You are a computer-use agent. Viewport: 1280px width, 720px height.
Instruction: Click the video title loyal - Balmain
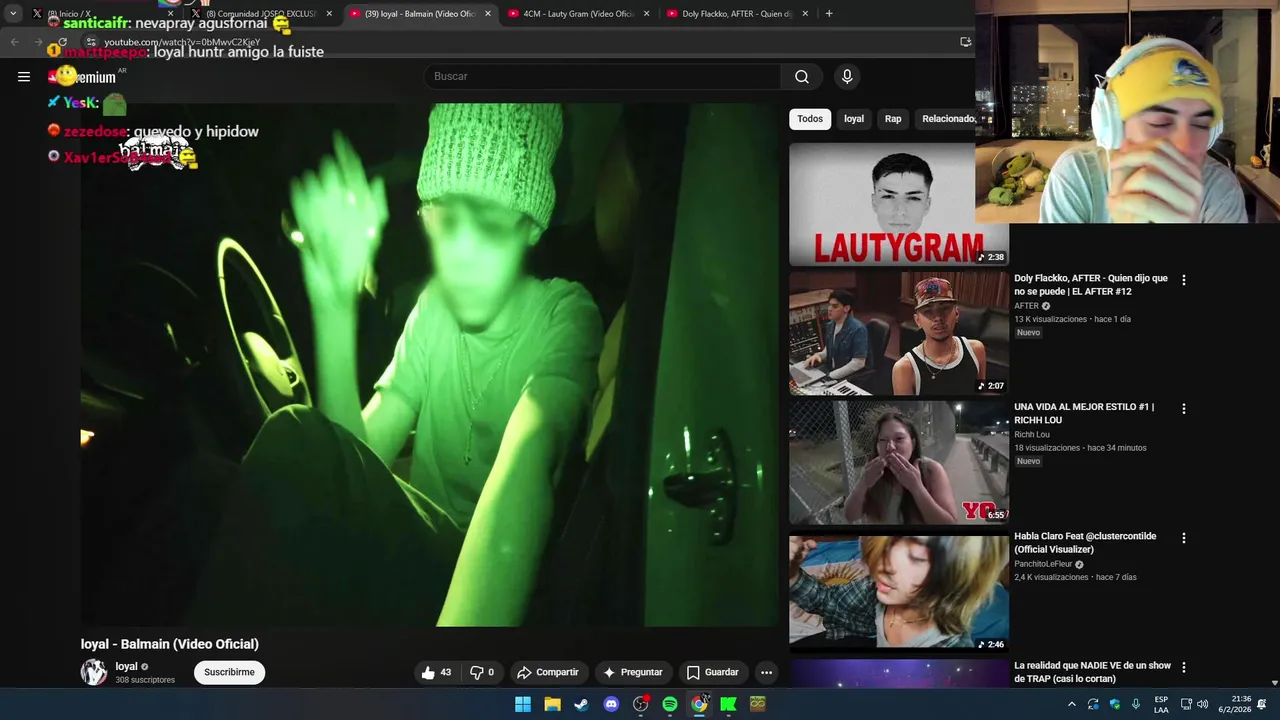pos(170,644)
